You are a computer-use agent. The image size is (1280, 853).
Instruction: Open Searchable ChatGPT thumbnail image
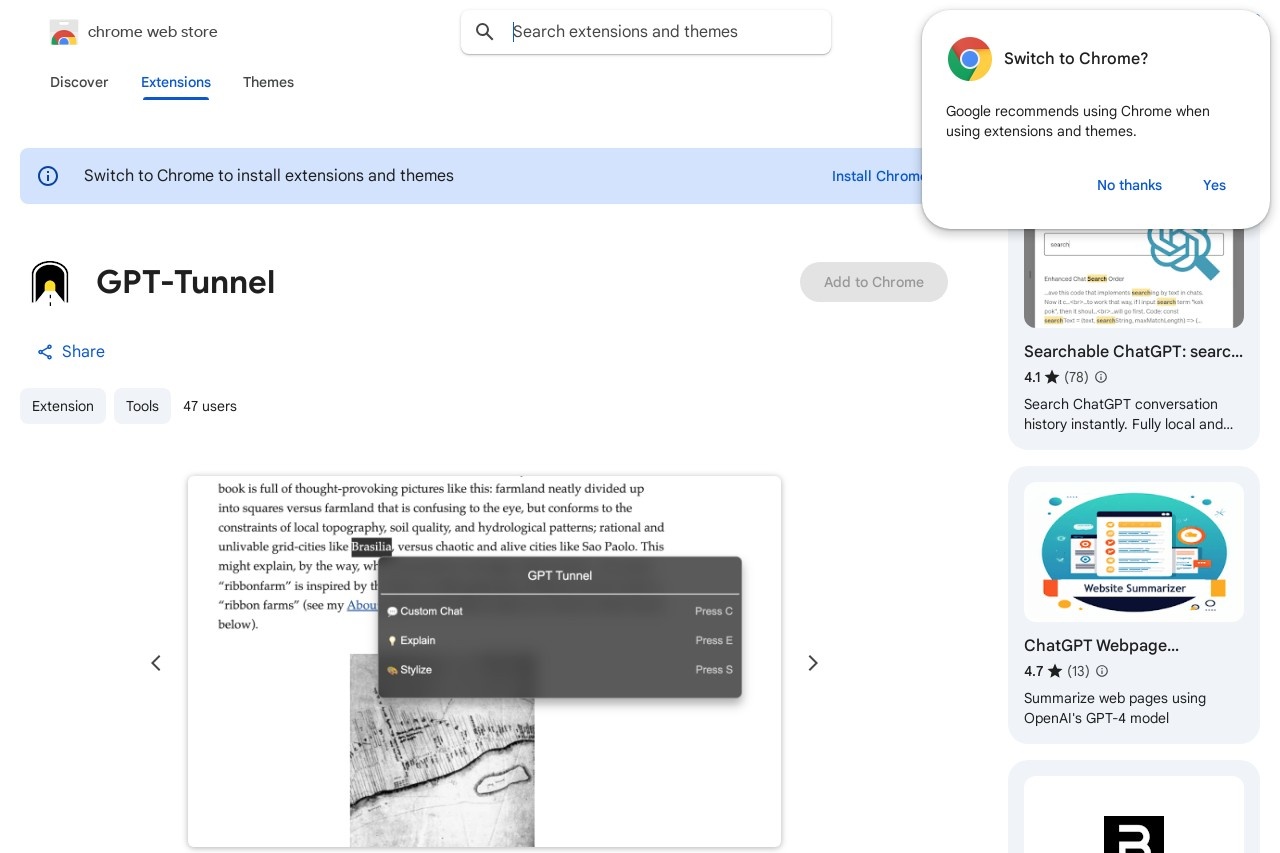[x=1134, y=277]
